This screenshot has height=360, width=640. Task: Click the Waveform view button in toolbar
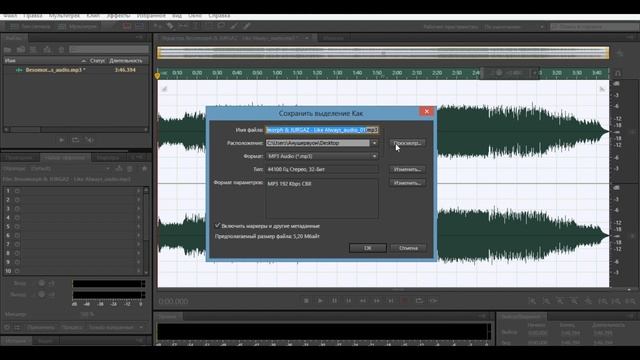(30, 27)
